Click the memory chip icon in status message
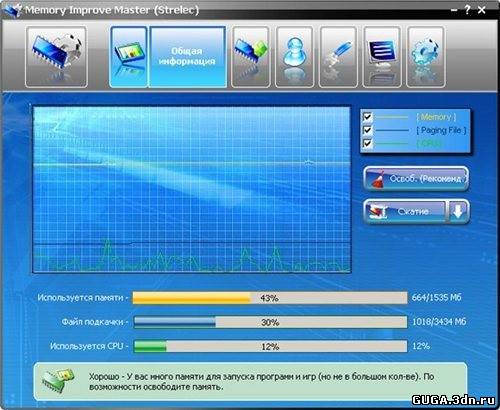Image resolution: width=500 pixels, height=410 pixels. [x=58, y=380]
